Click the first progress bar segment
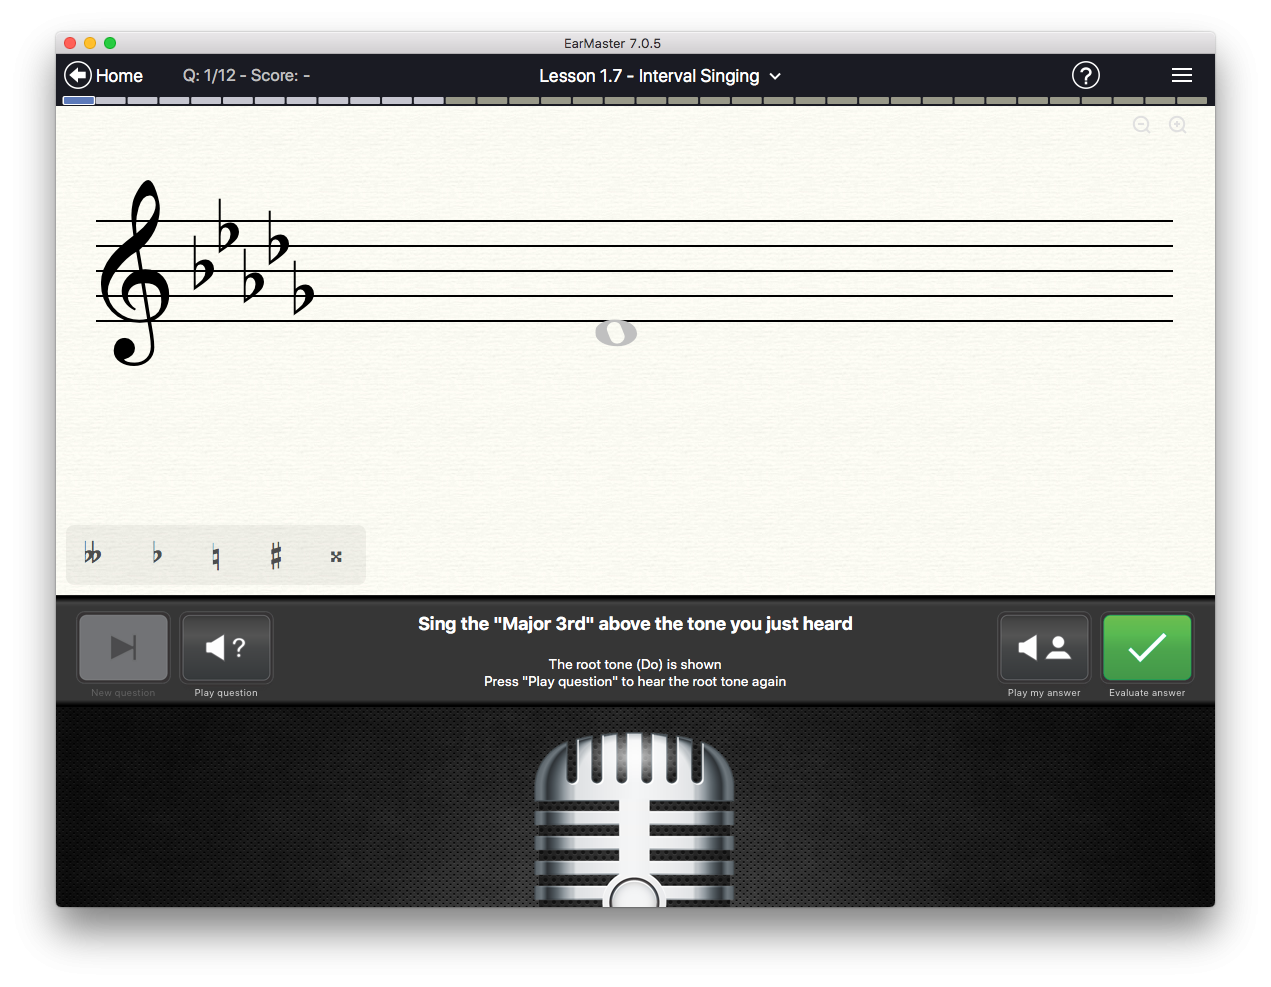The height and width of the screenshot is (987, 1271). point(78,100)
